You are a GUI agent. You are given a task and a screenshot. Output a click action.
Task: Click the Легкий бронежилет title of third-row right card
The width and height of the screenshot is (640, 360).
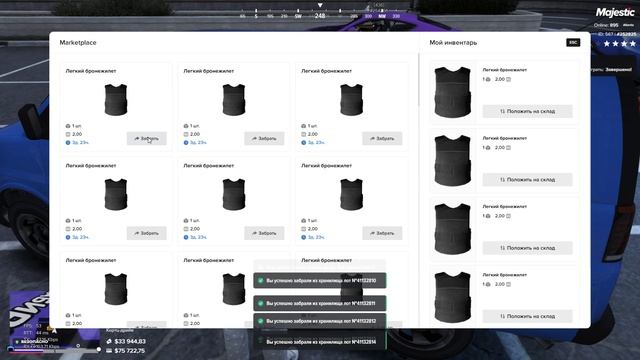pos(327,260)
